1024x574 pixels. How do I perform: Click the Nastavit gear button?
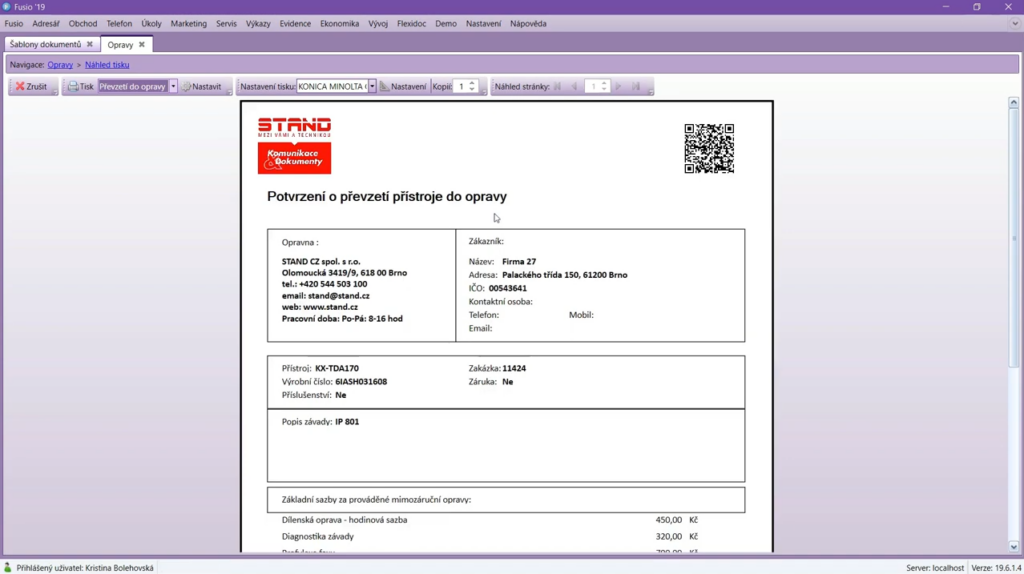(202, 87)
